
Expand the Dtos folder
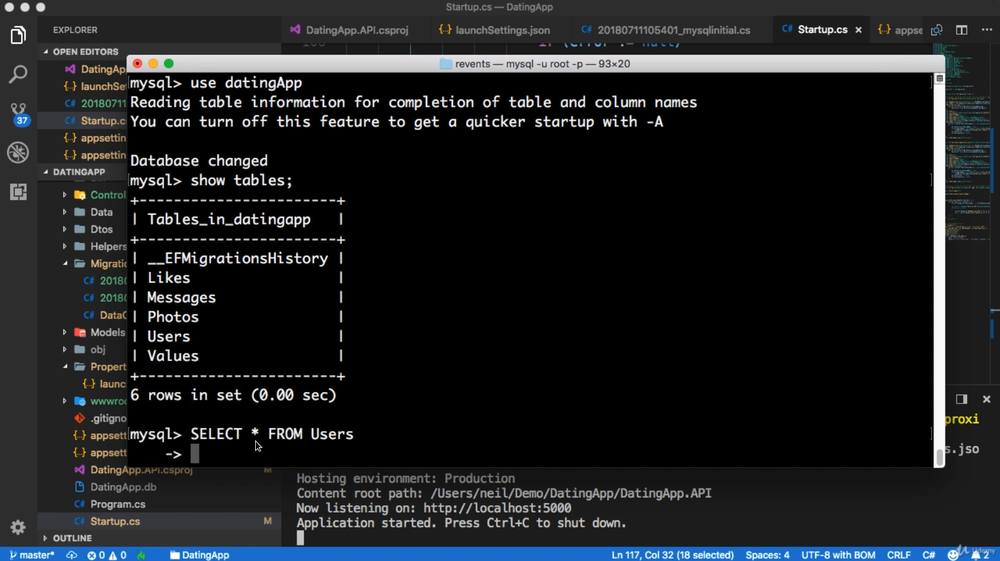tap(92, 230)
